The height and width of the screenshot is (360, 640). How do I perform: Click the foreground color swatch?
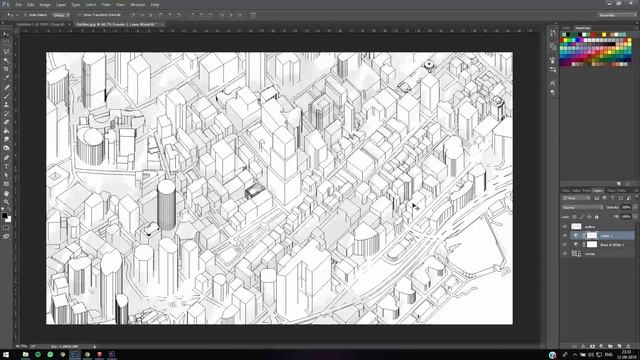(x=4, y=215)
